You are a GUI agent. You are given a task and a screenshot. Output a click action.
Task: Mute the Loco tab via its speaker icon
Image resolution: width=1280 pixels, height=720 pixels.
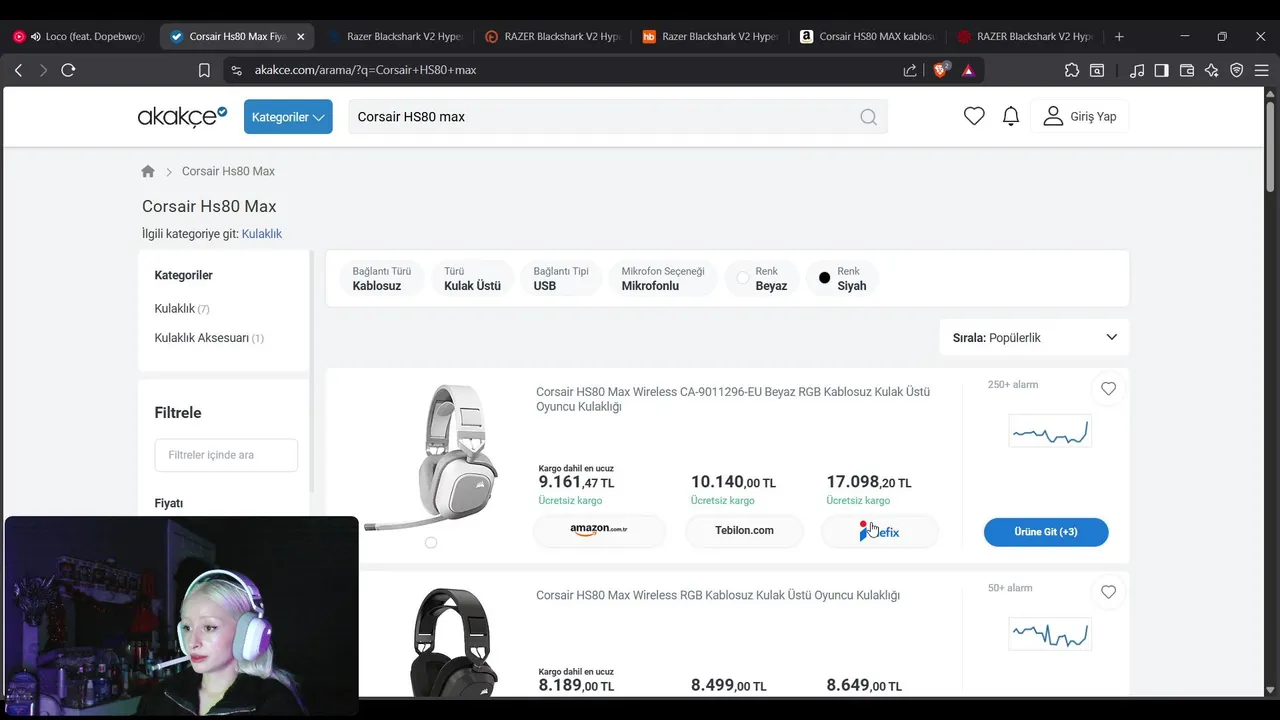point(36,36)
